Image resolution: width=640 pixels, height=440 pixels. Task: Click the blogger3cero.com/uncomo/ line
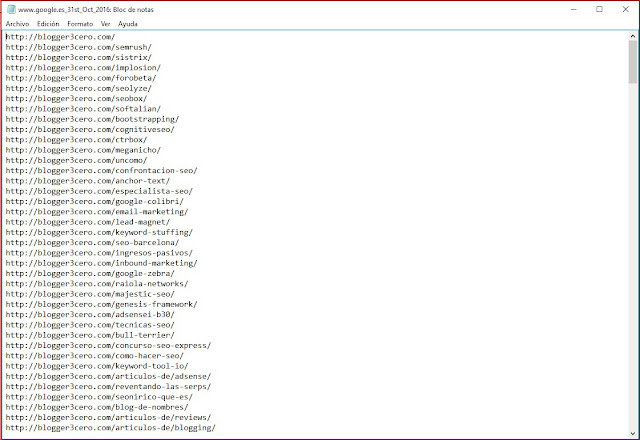[x=76, y=160]
